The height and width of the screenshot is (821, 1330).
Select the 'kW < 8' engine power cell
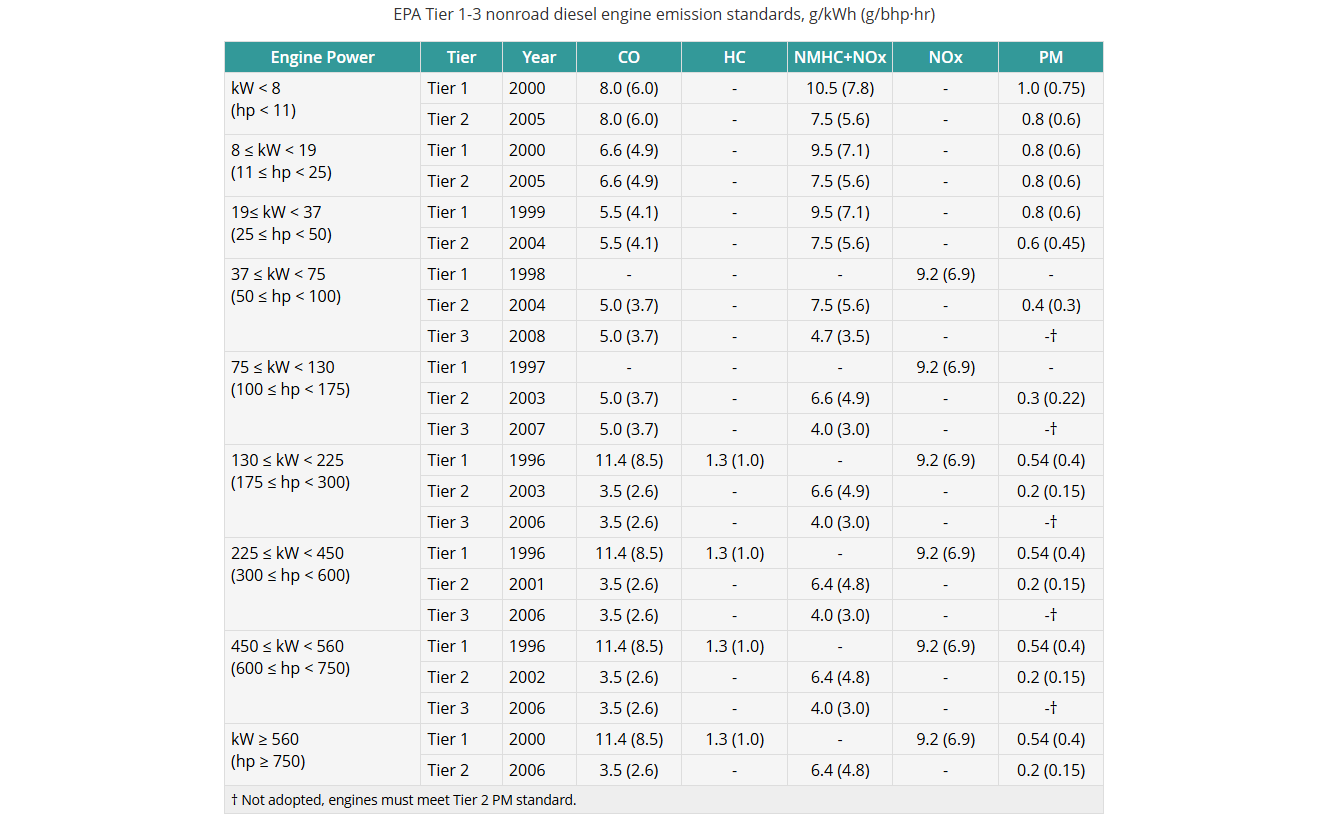(322, 103)
